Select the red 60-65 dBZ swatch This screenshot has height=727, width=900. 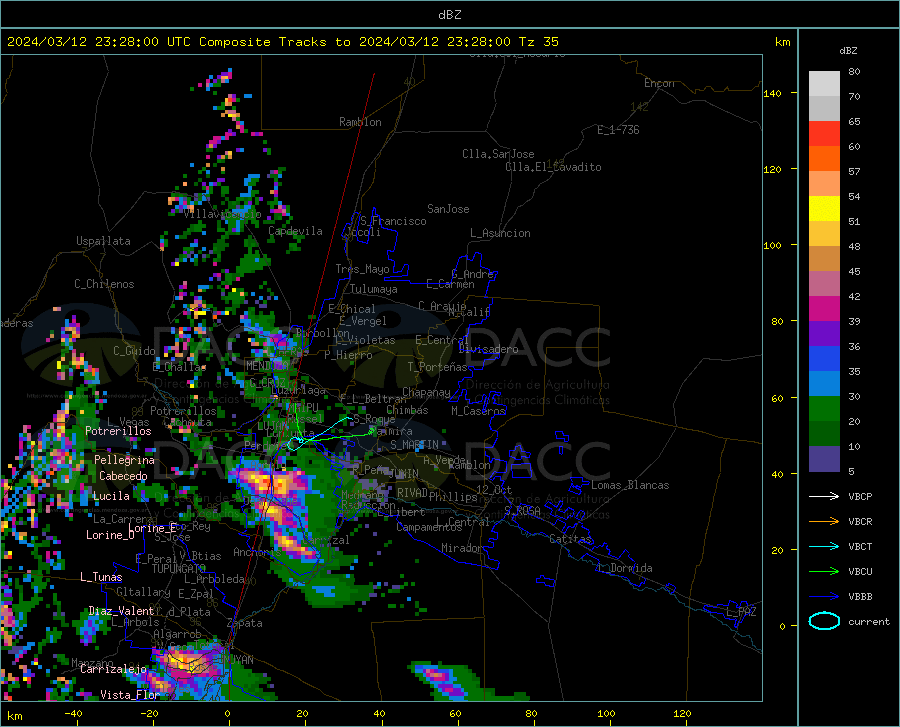(x=824, y=134)
